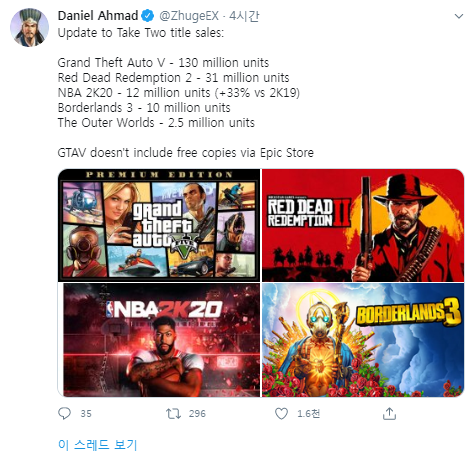Open the Daniel Ahmad display name
The image size is (472, 457).
click(x=98, y=16)
